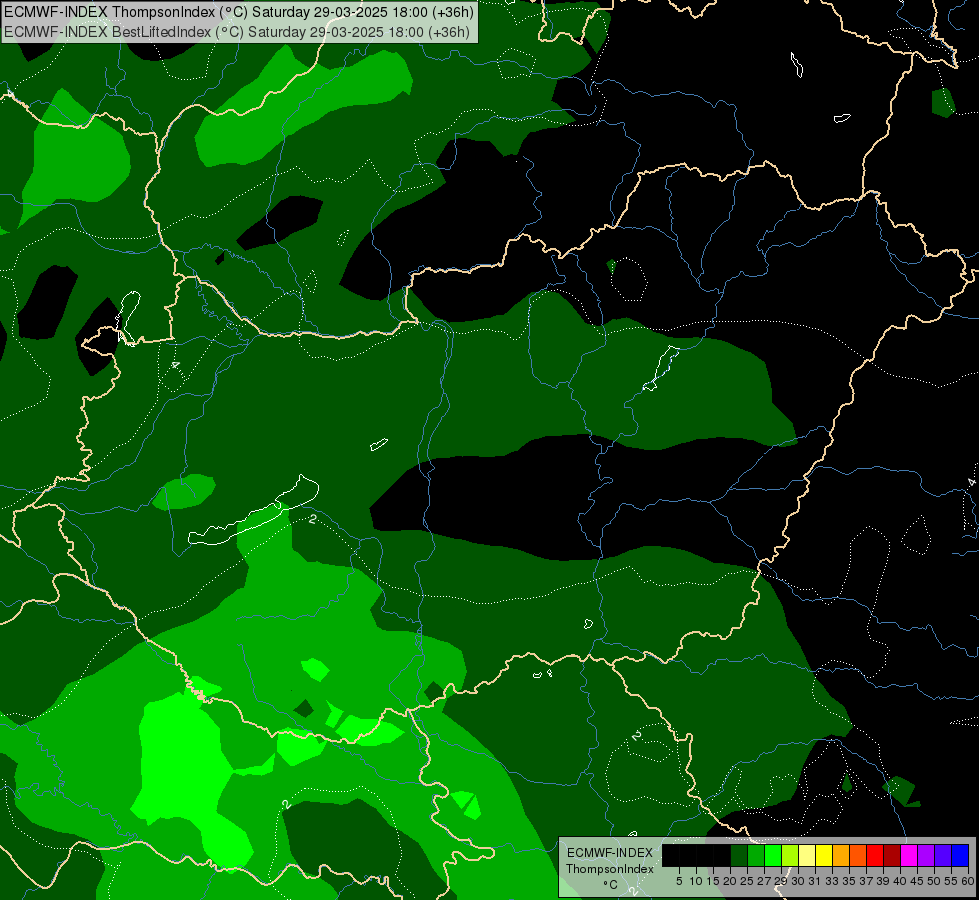
Task: Select the blue 55–60 legend swatch
Action: [x=960, y=855]
